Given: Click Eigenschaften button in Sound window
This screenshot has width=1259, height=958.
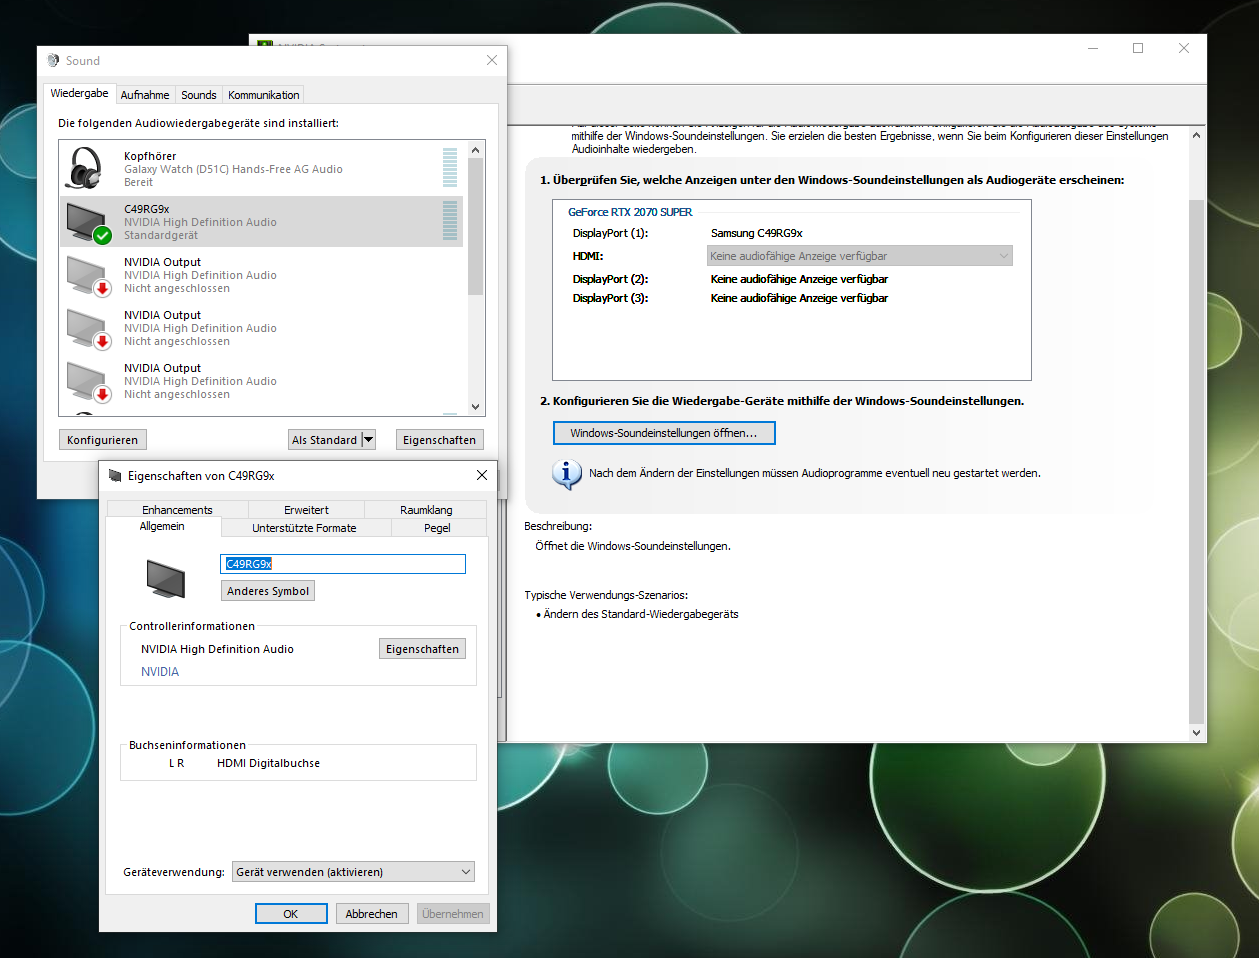Looking at the screenshot, I should coord(439,440).
